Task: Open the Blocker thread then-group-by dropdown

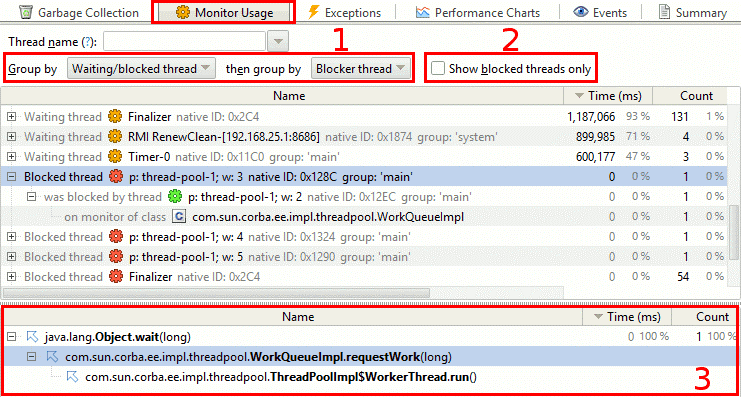Action: [360, 69]
